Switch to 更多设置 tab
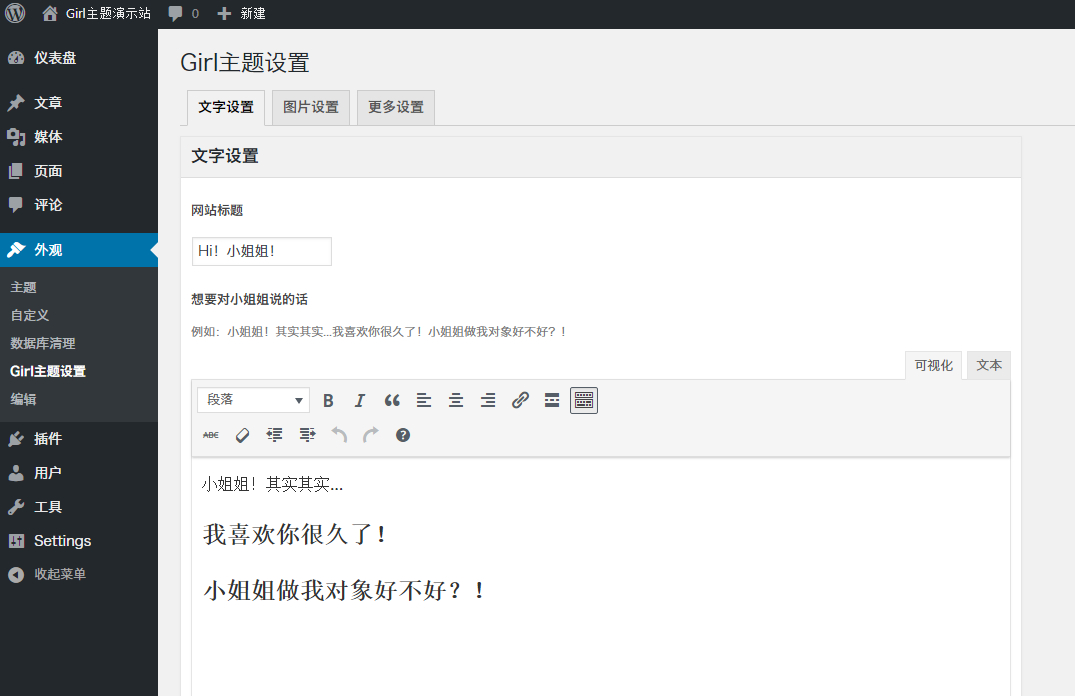The height and width of the screenshot is (696, 1075). (x=396, y=108)
